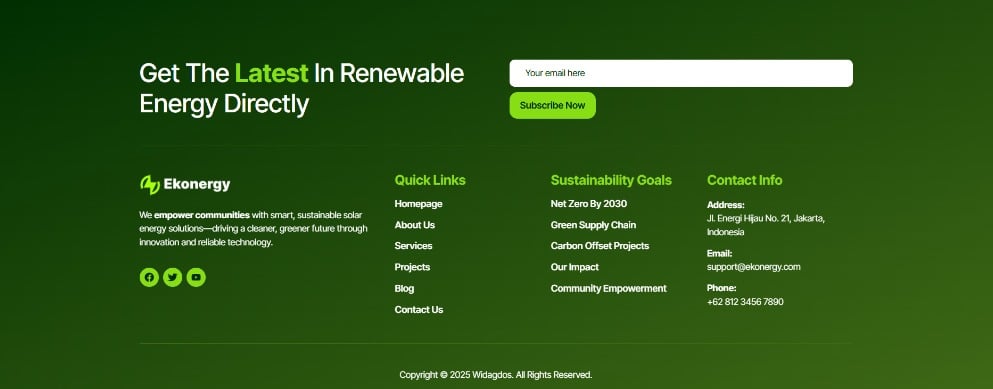Viewport: 993px width, 389px height.
Task: Open the Twitter social icon
Action: pyautogui.click(x=172, y=277)
